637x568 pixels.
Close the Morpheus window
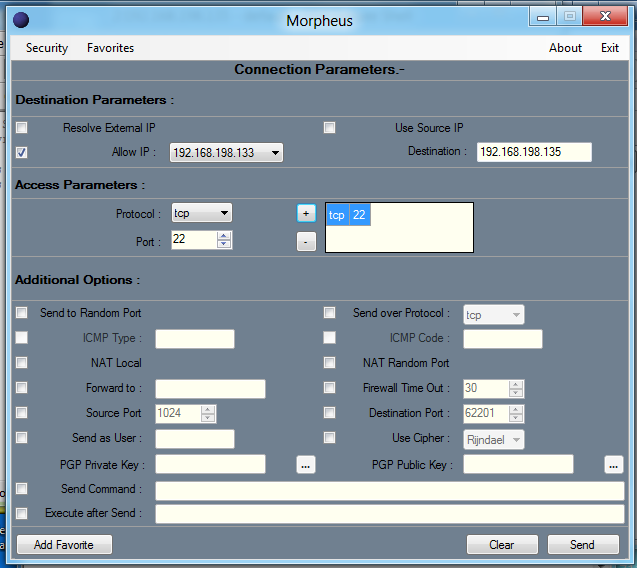click(x=605, y=17)
